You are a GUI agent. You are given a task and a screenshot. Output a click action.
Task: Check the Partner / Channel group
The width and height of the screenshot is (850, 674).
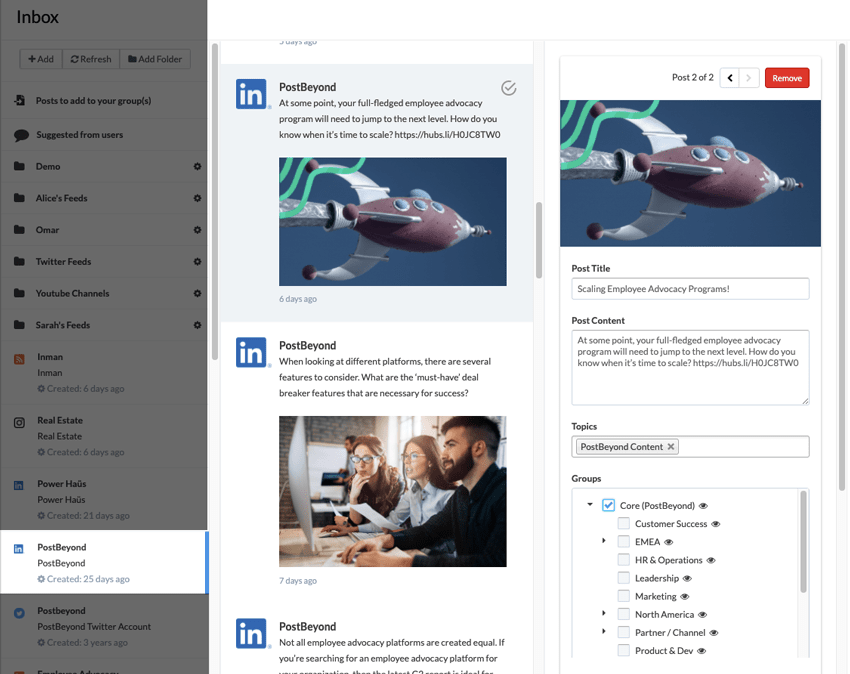click(x=623, y=632)
